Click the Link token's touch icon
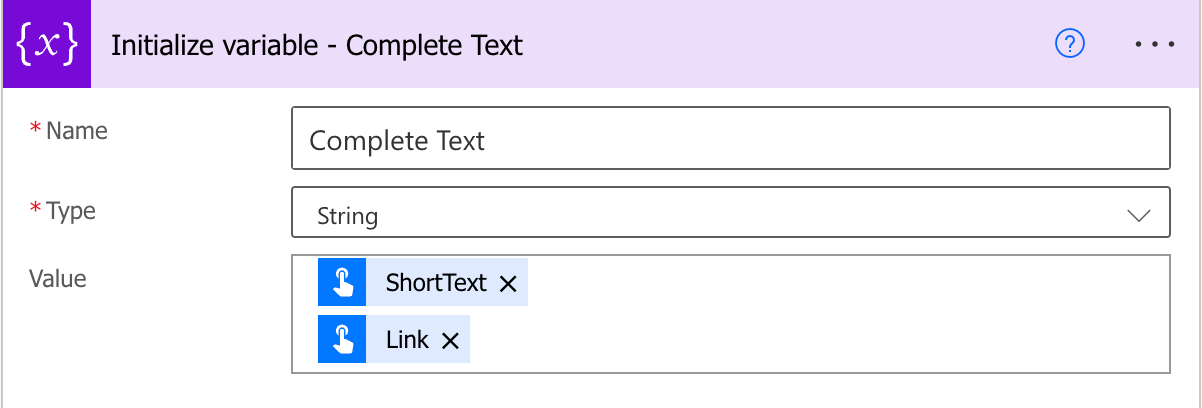The image size is (1202, 408). (342, 340)
